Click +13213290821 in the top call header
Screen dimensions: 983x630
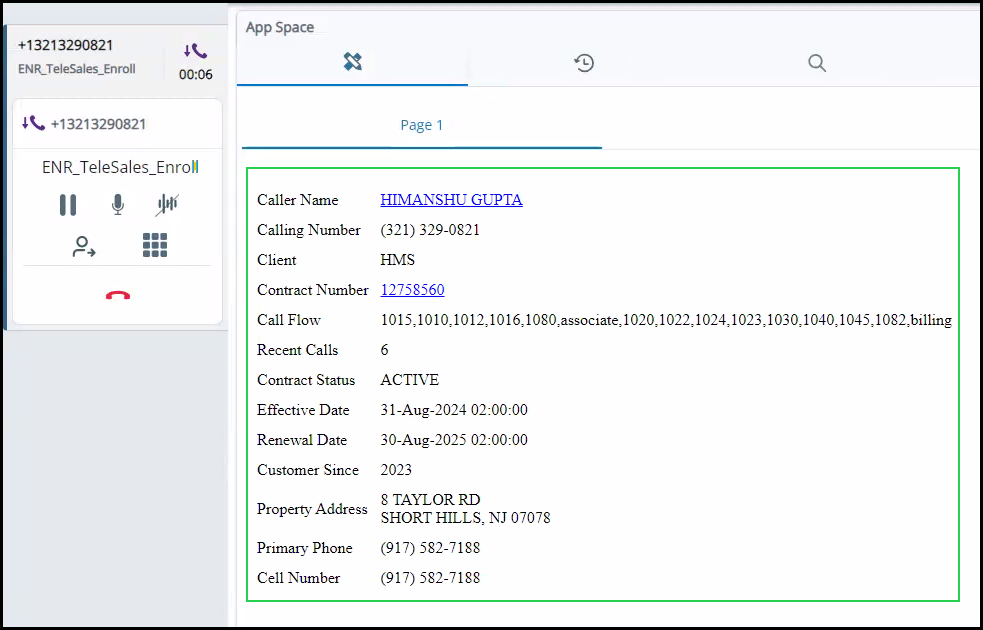tap(66, 45)
